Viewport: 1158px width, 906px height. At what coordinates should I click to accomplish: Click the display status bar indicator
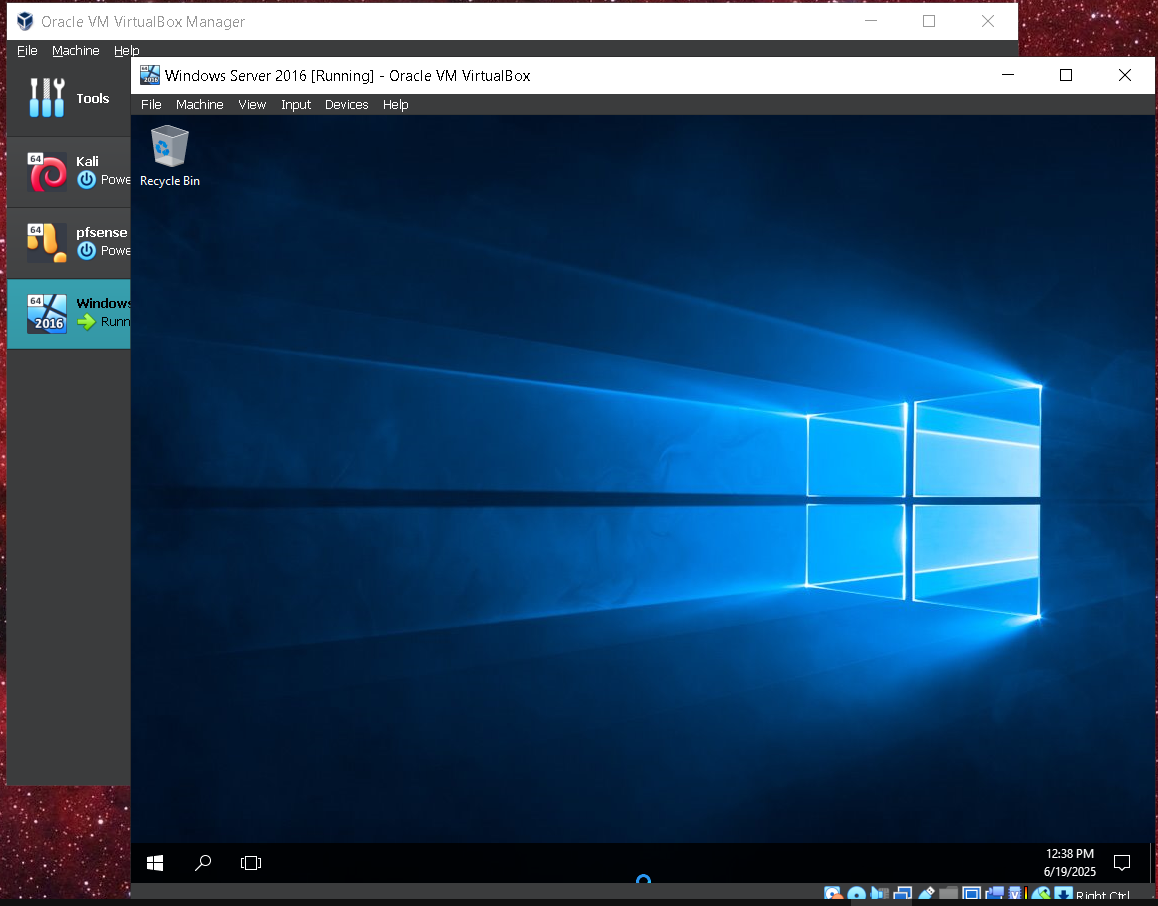pos(972,893)
